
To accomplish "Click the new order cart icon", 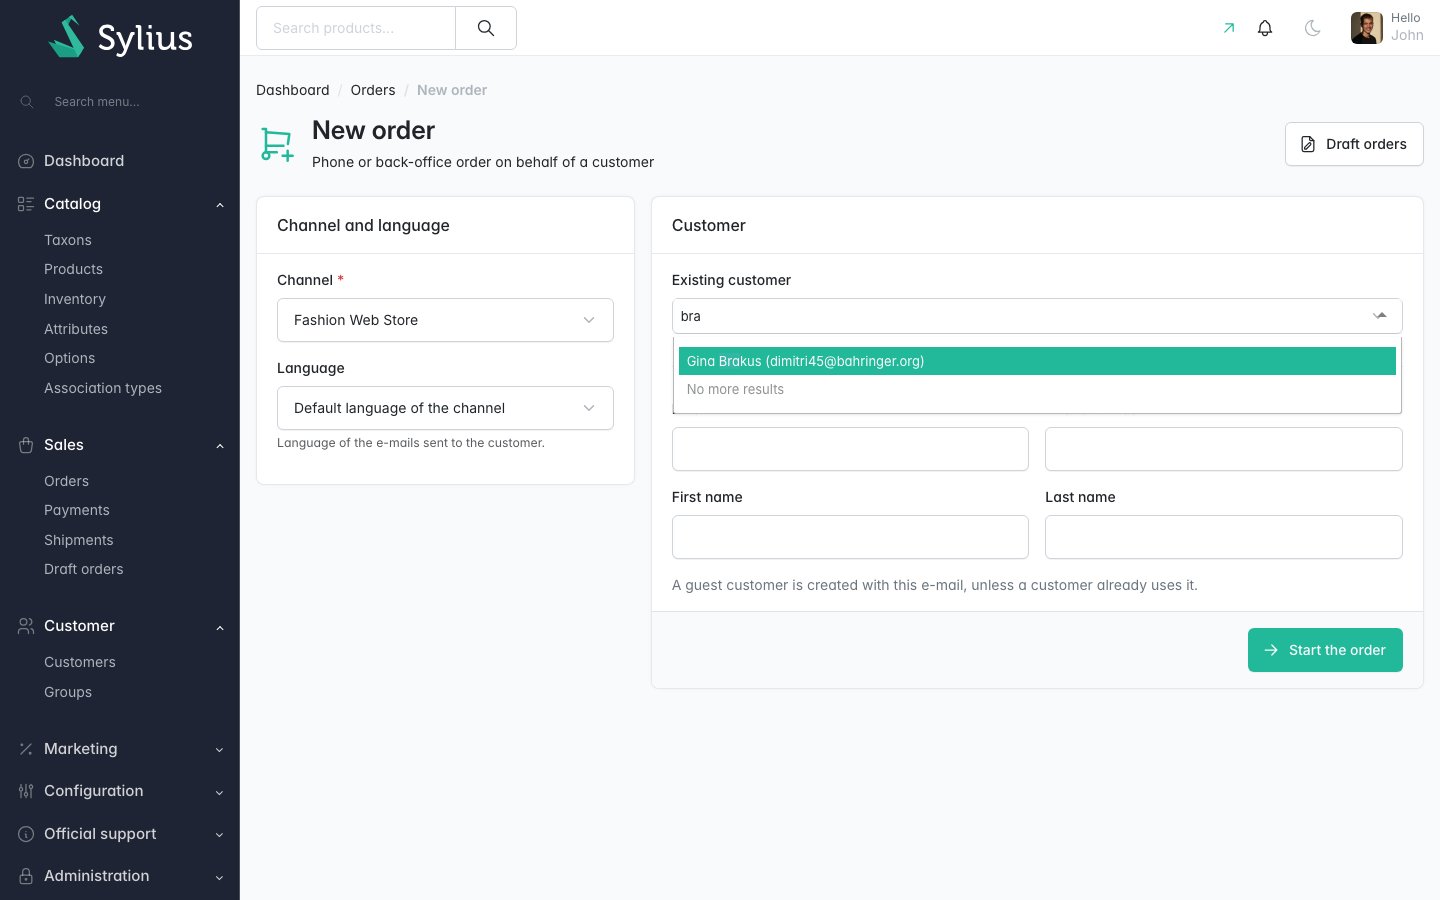I will click(277, 145).
